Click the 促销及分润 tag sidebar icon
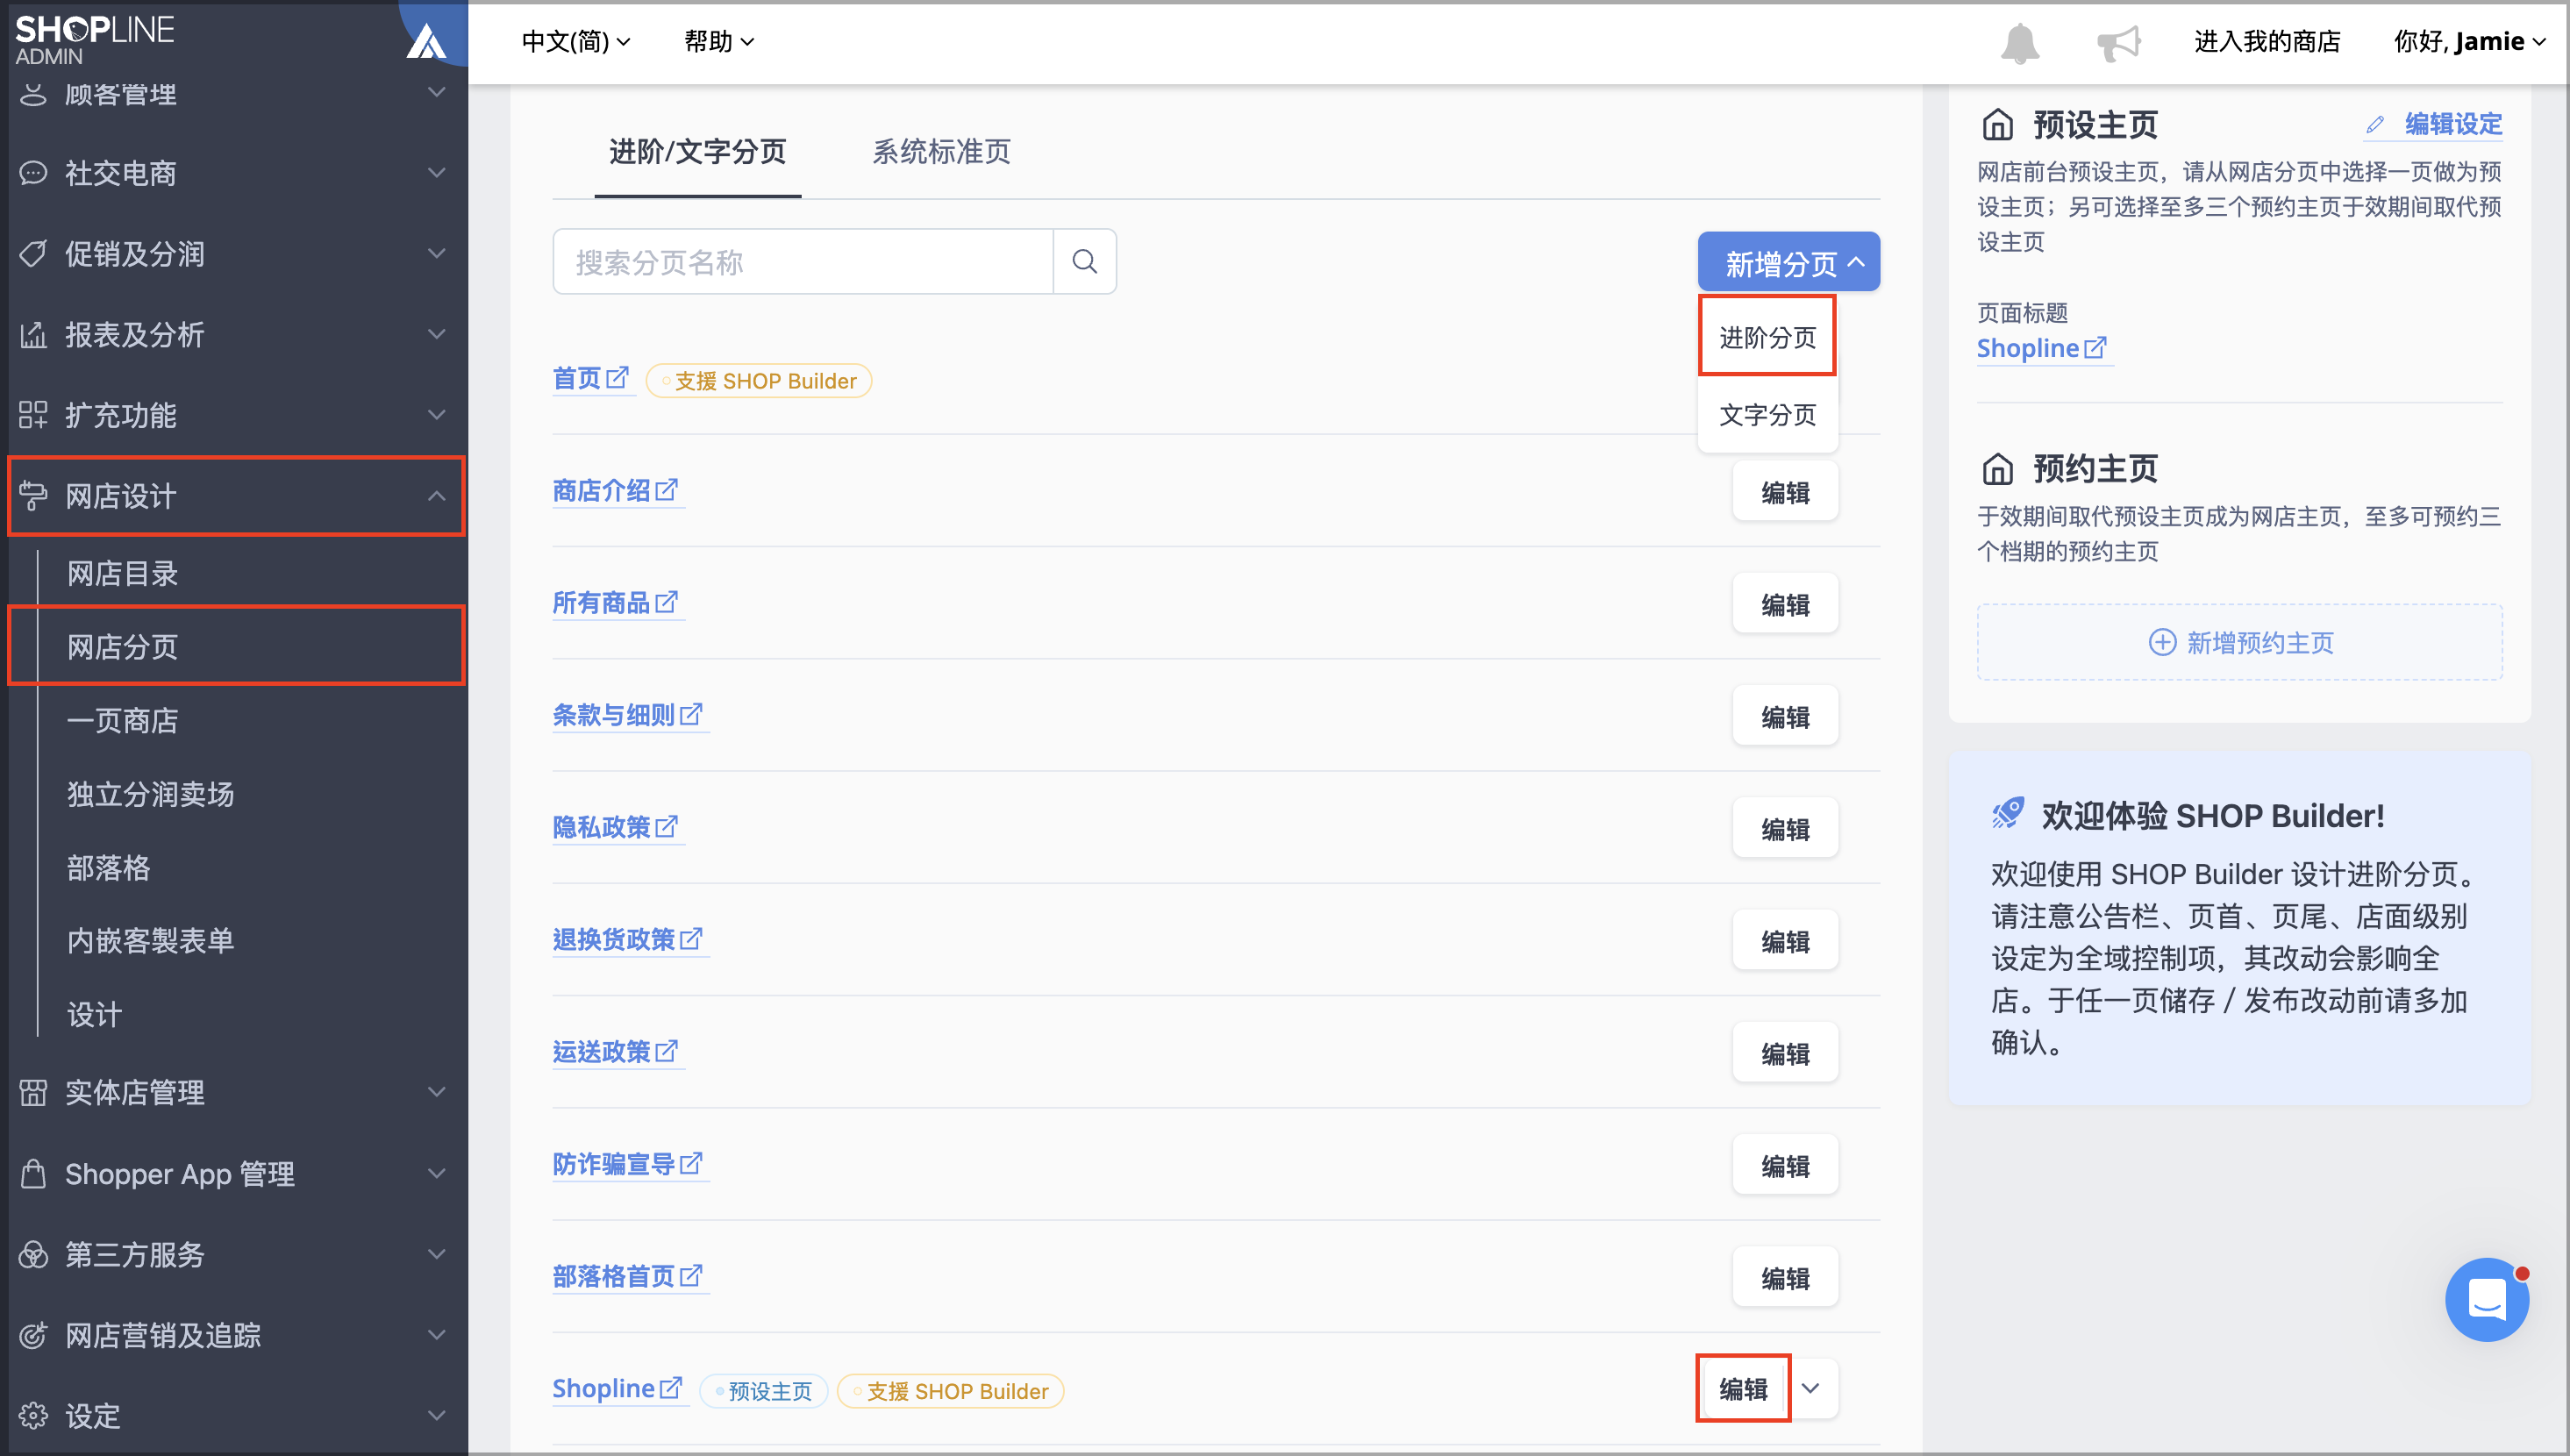Viewport: 2570px width, 1456px height. 33,253
